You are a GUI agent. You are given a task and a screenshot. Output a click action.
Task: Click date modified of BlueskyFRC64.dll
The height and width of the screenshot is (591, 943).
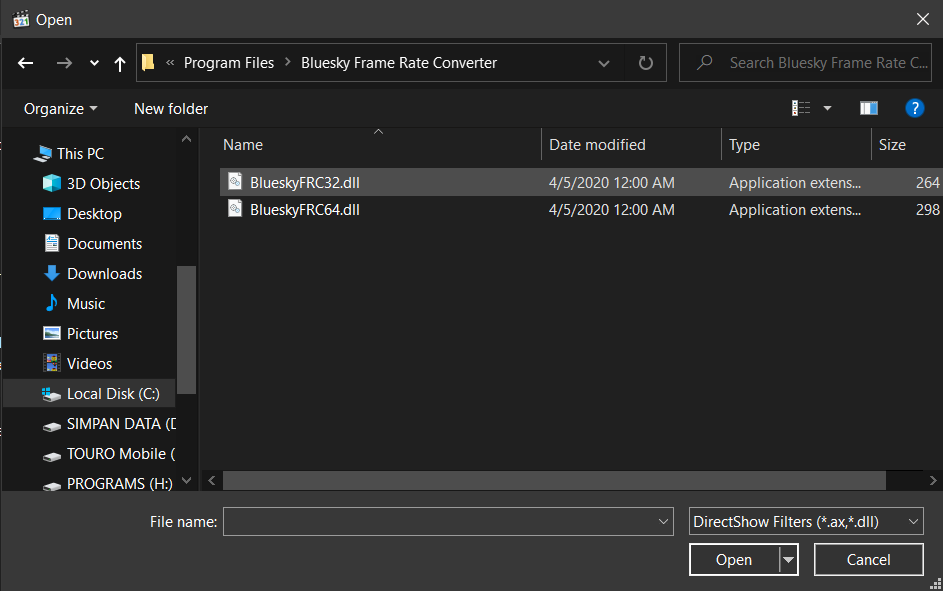[x=612, y=210]
